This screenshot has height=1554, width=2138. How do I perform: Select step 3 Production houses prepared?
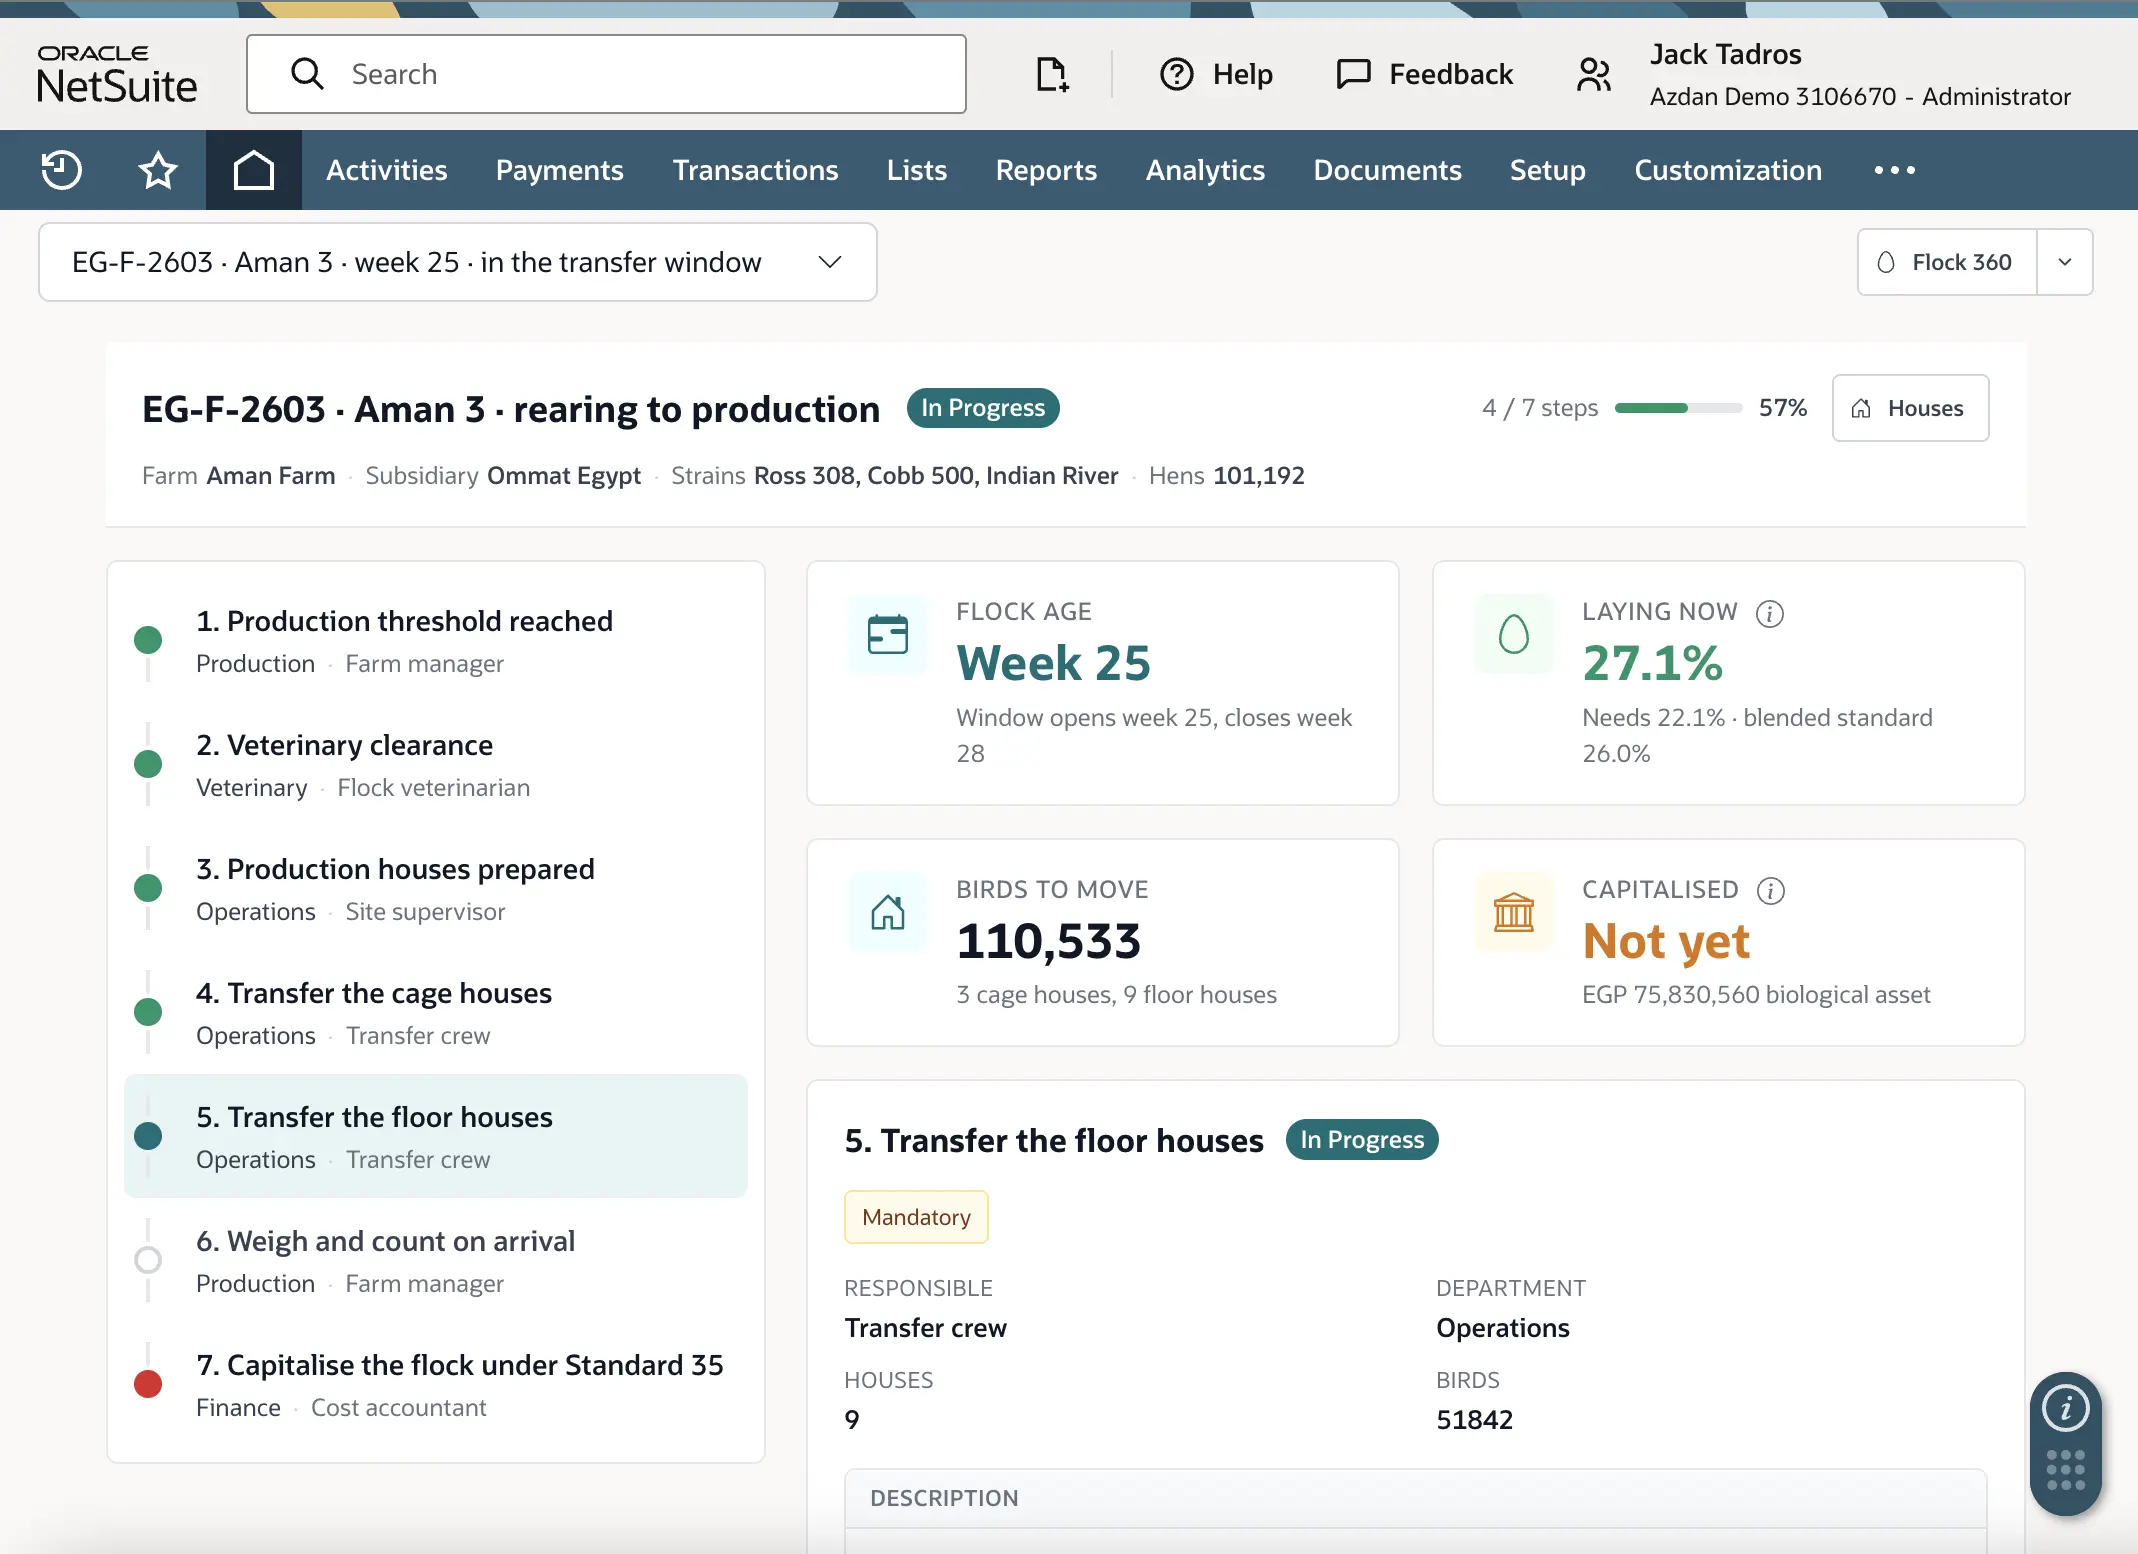coord(436,889)
